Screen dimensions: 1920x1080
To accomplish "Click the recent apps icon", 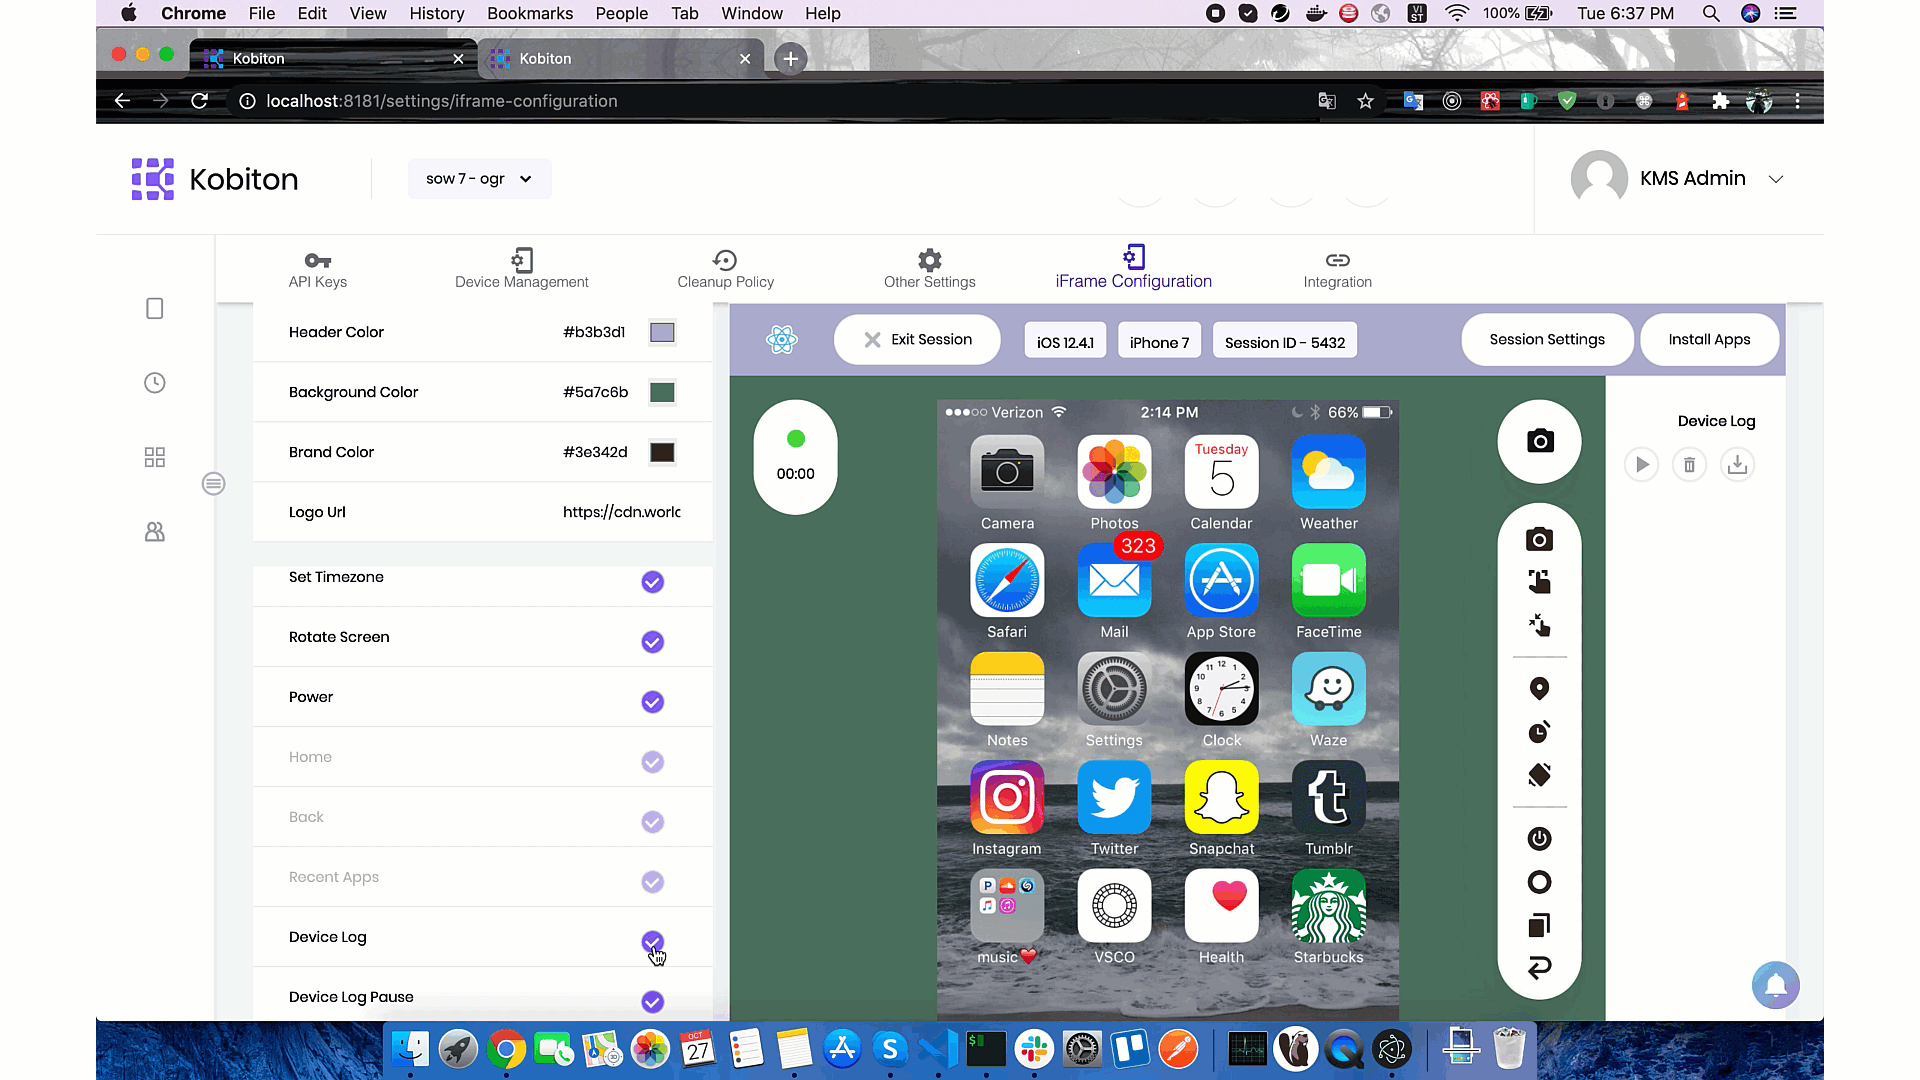I will (1539, 925).
